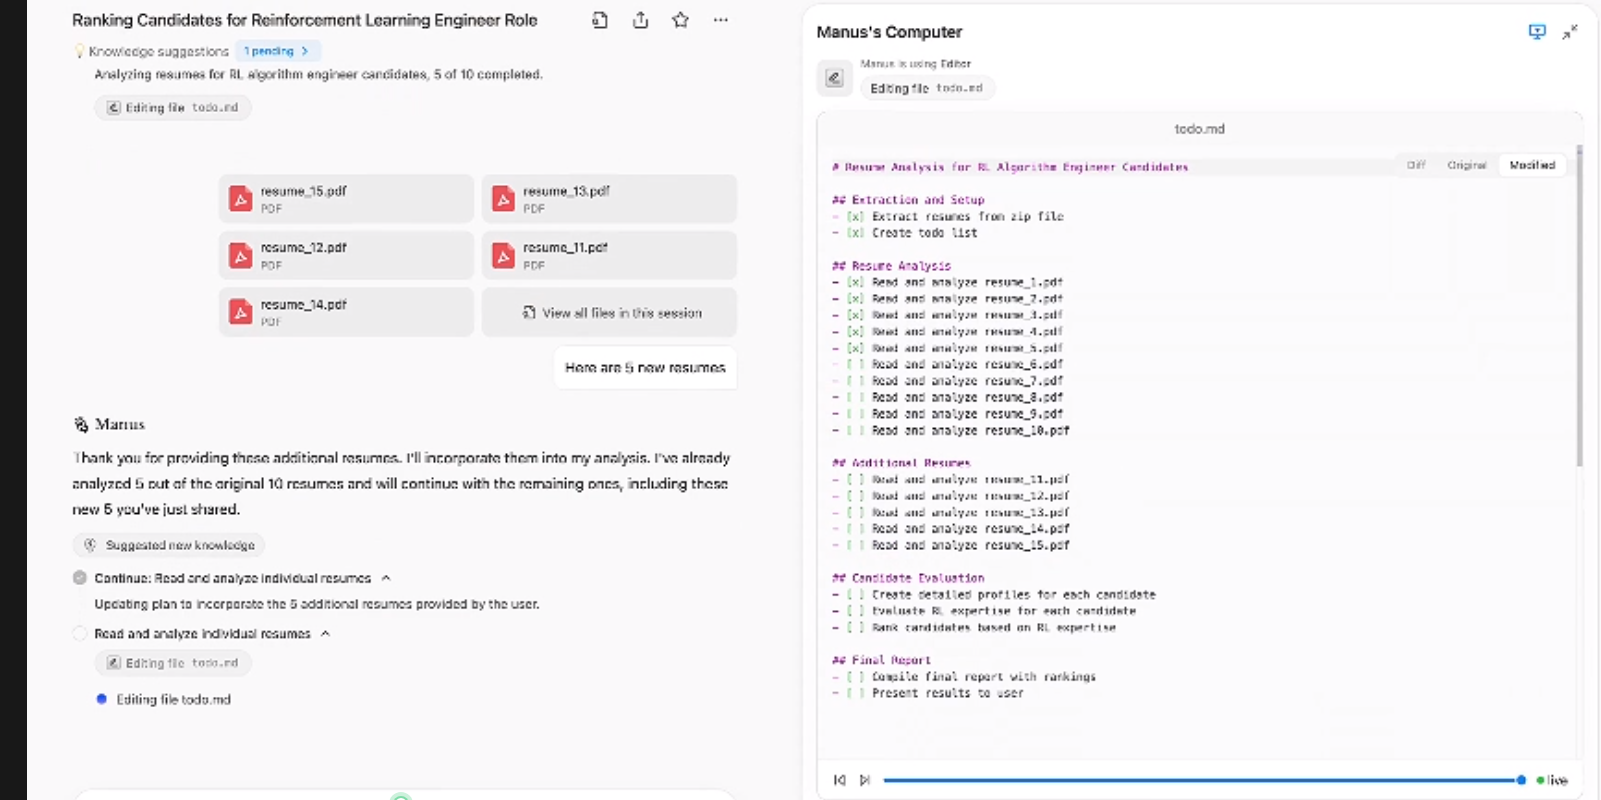Click the 'Here are 5 new resumes' message
The image size is (1601, 800).
pos(645,368)
